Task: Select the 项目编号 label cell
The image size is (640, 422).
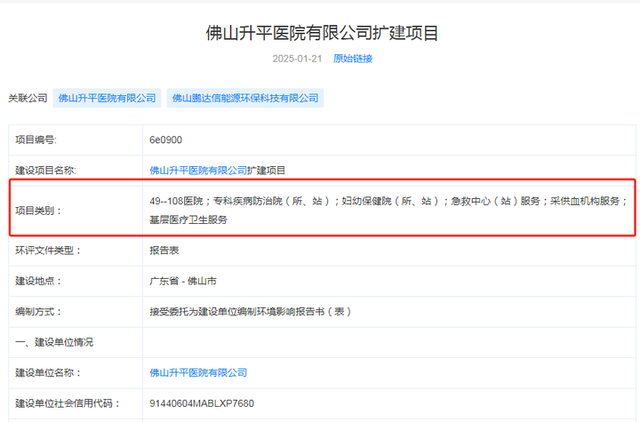Action: (76, 140)
